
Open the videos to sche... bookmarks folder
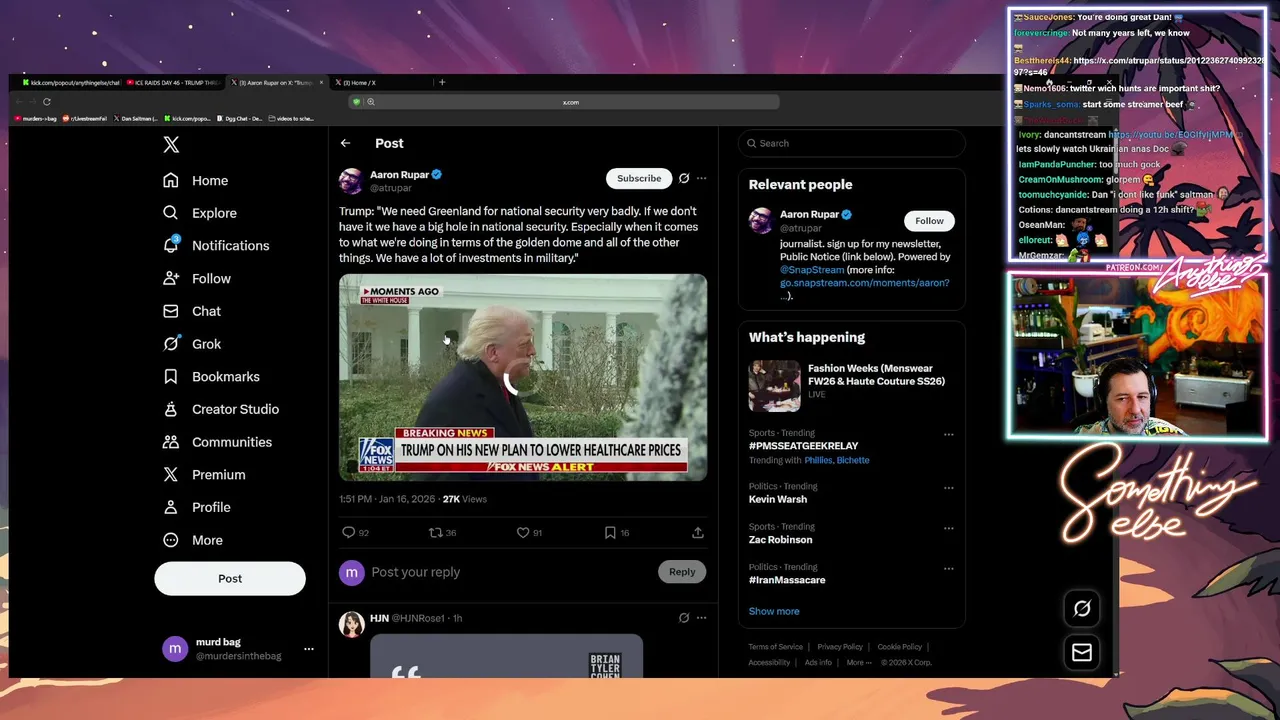pyautogui.click(x=290, y=118)
